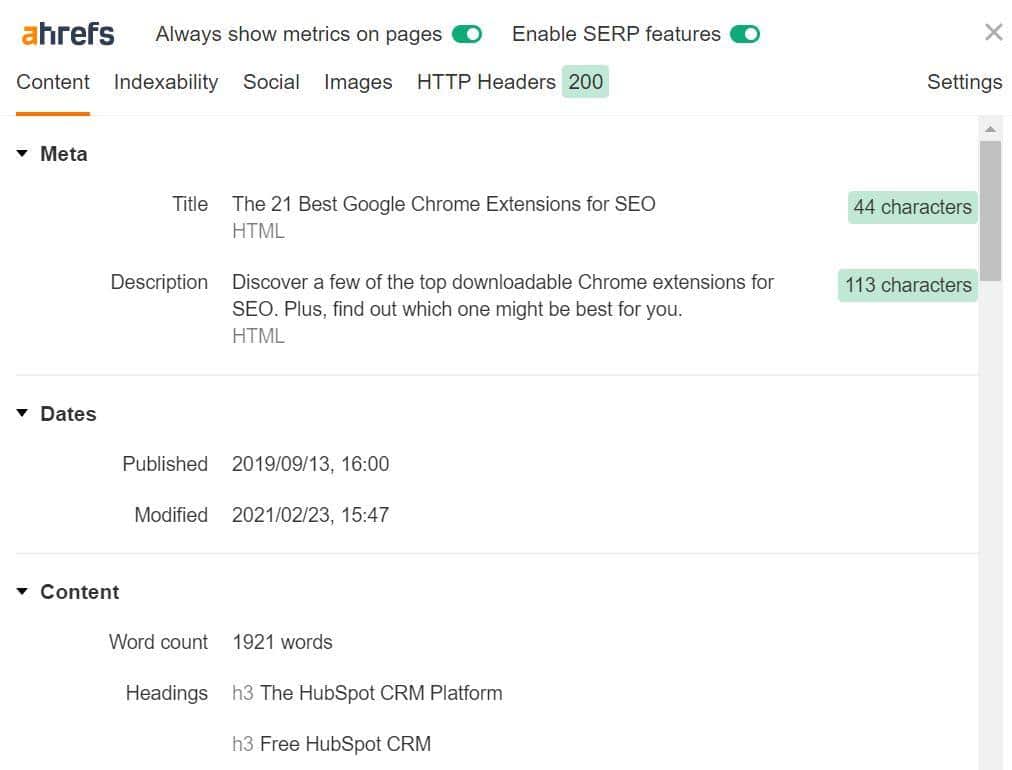Collapse the Meta section

[22, 154]
